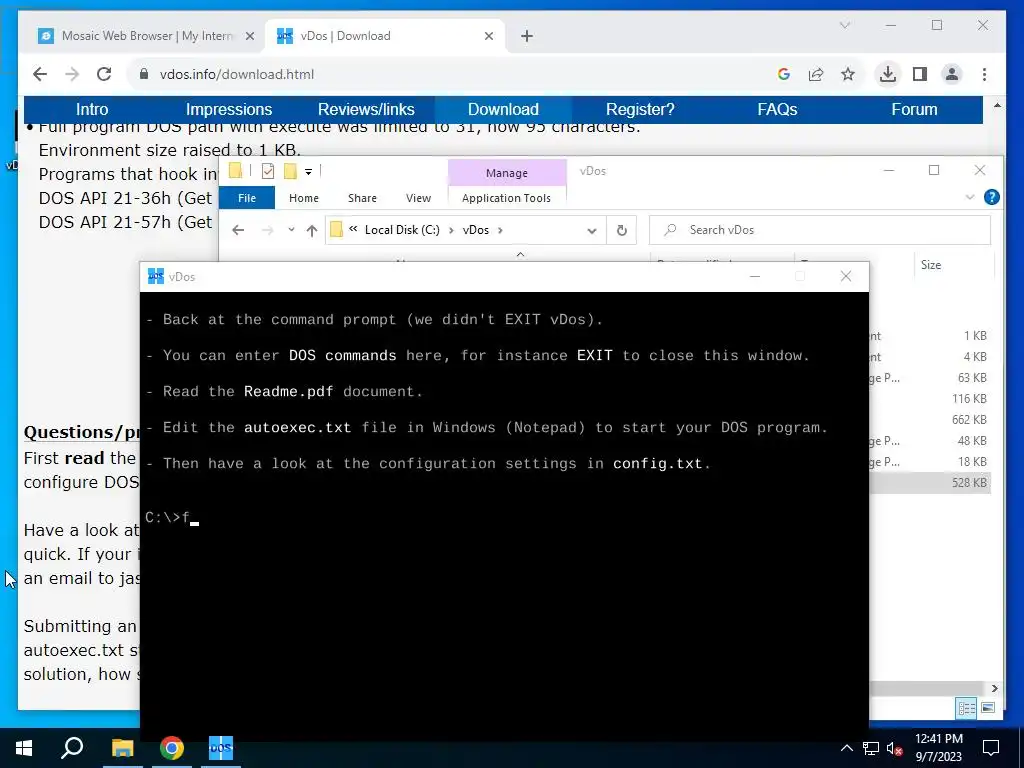Screen dimensions: 1024x768
Task: Reload the vdos.info page
Action: (104, 74)
